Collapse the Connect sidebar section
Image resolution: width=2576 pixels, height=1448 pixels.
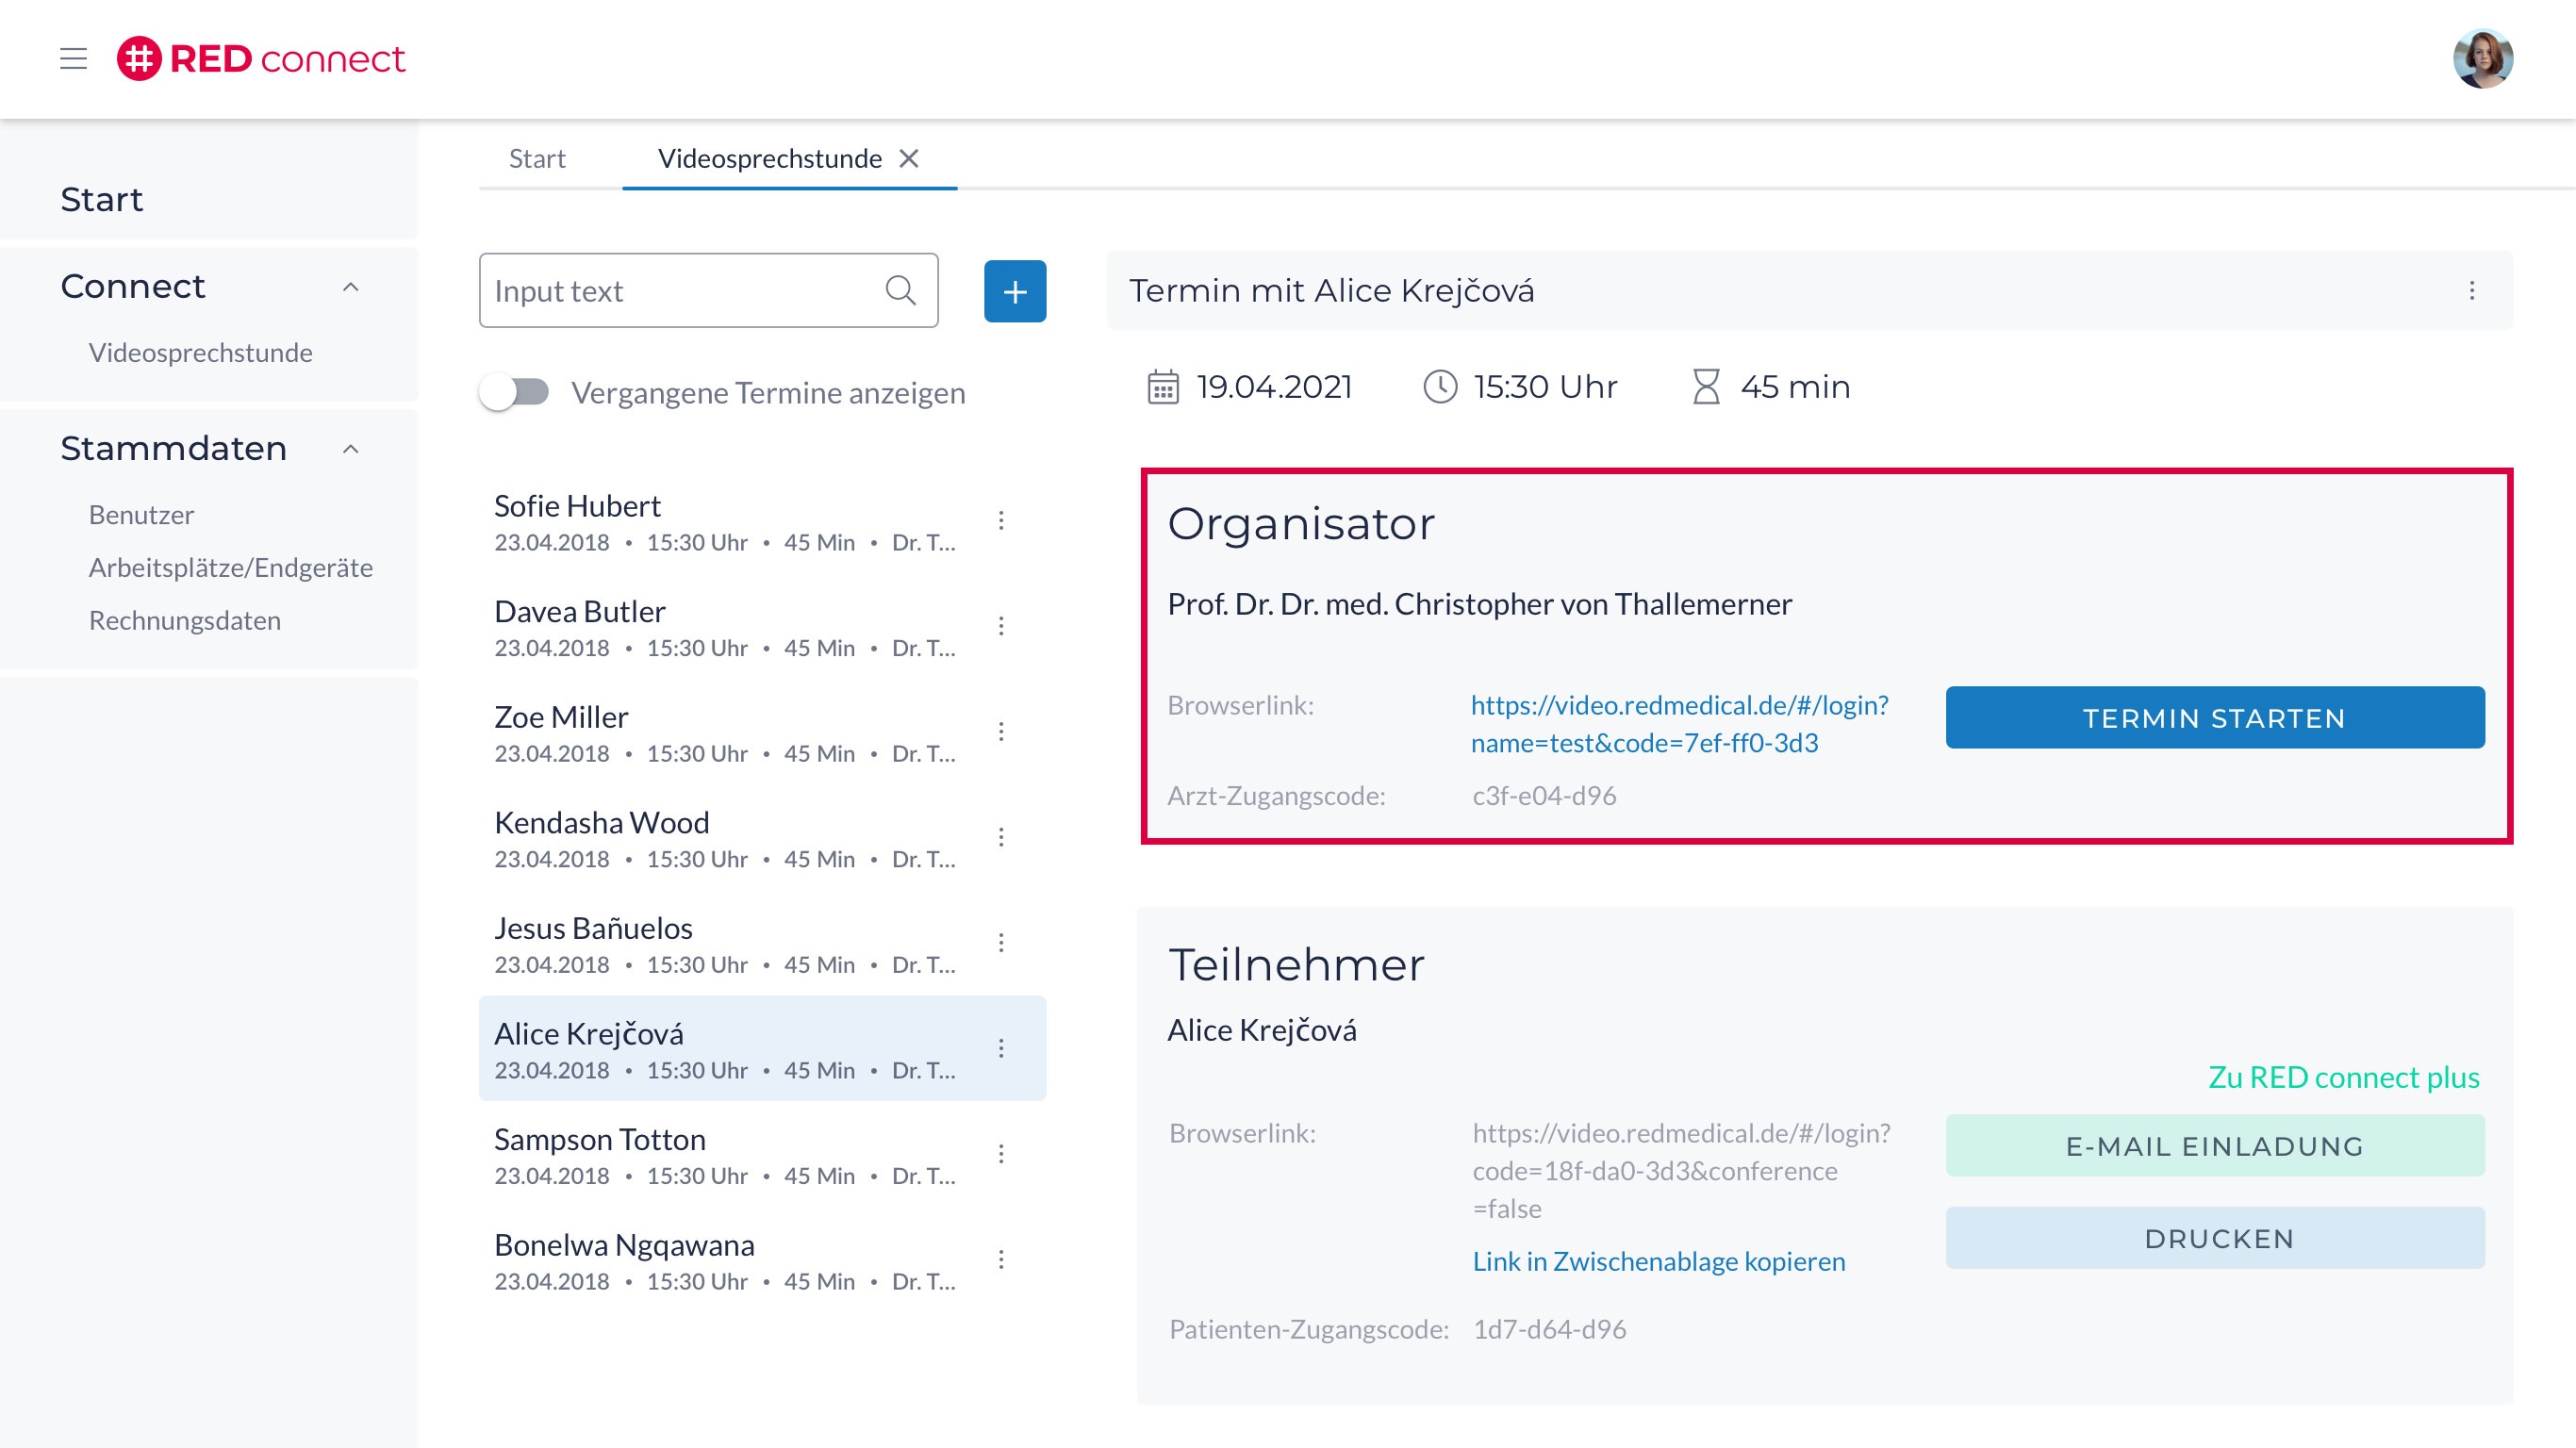[350, 287]
